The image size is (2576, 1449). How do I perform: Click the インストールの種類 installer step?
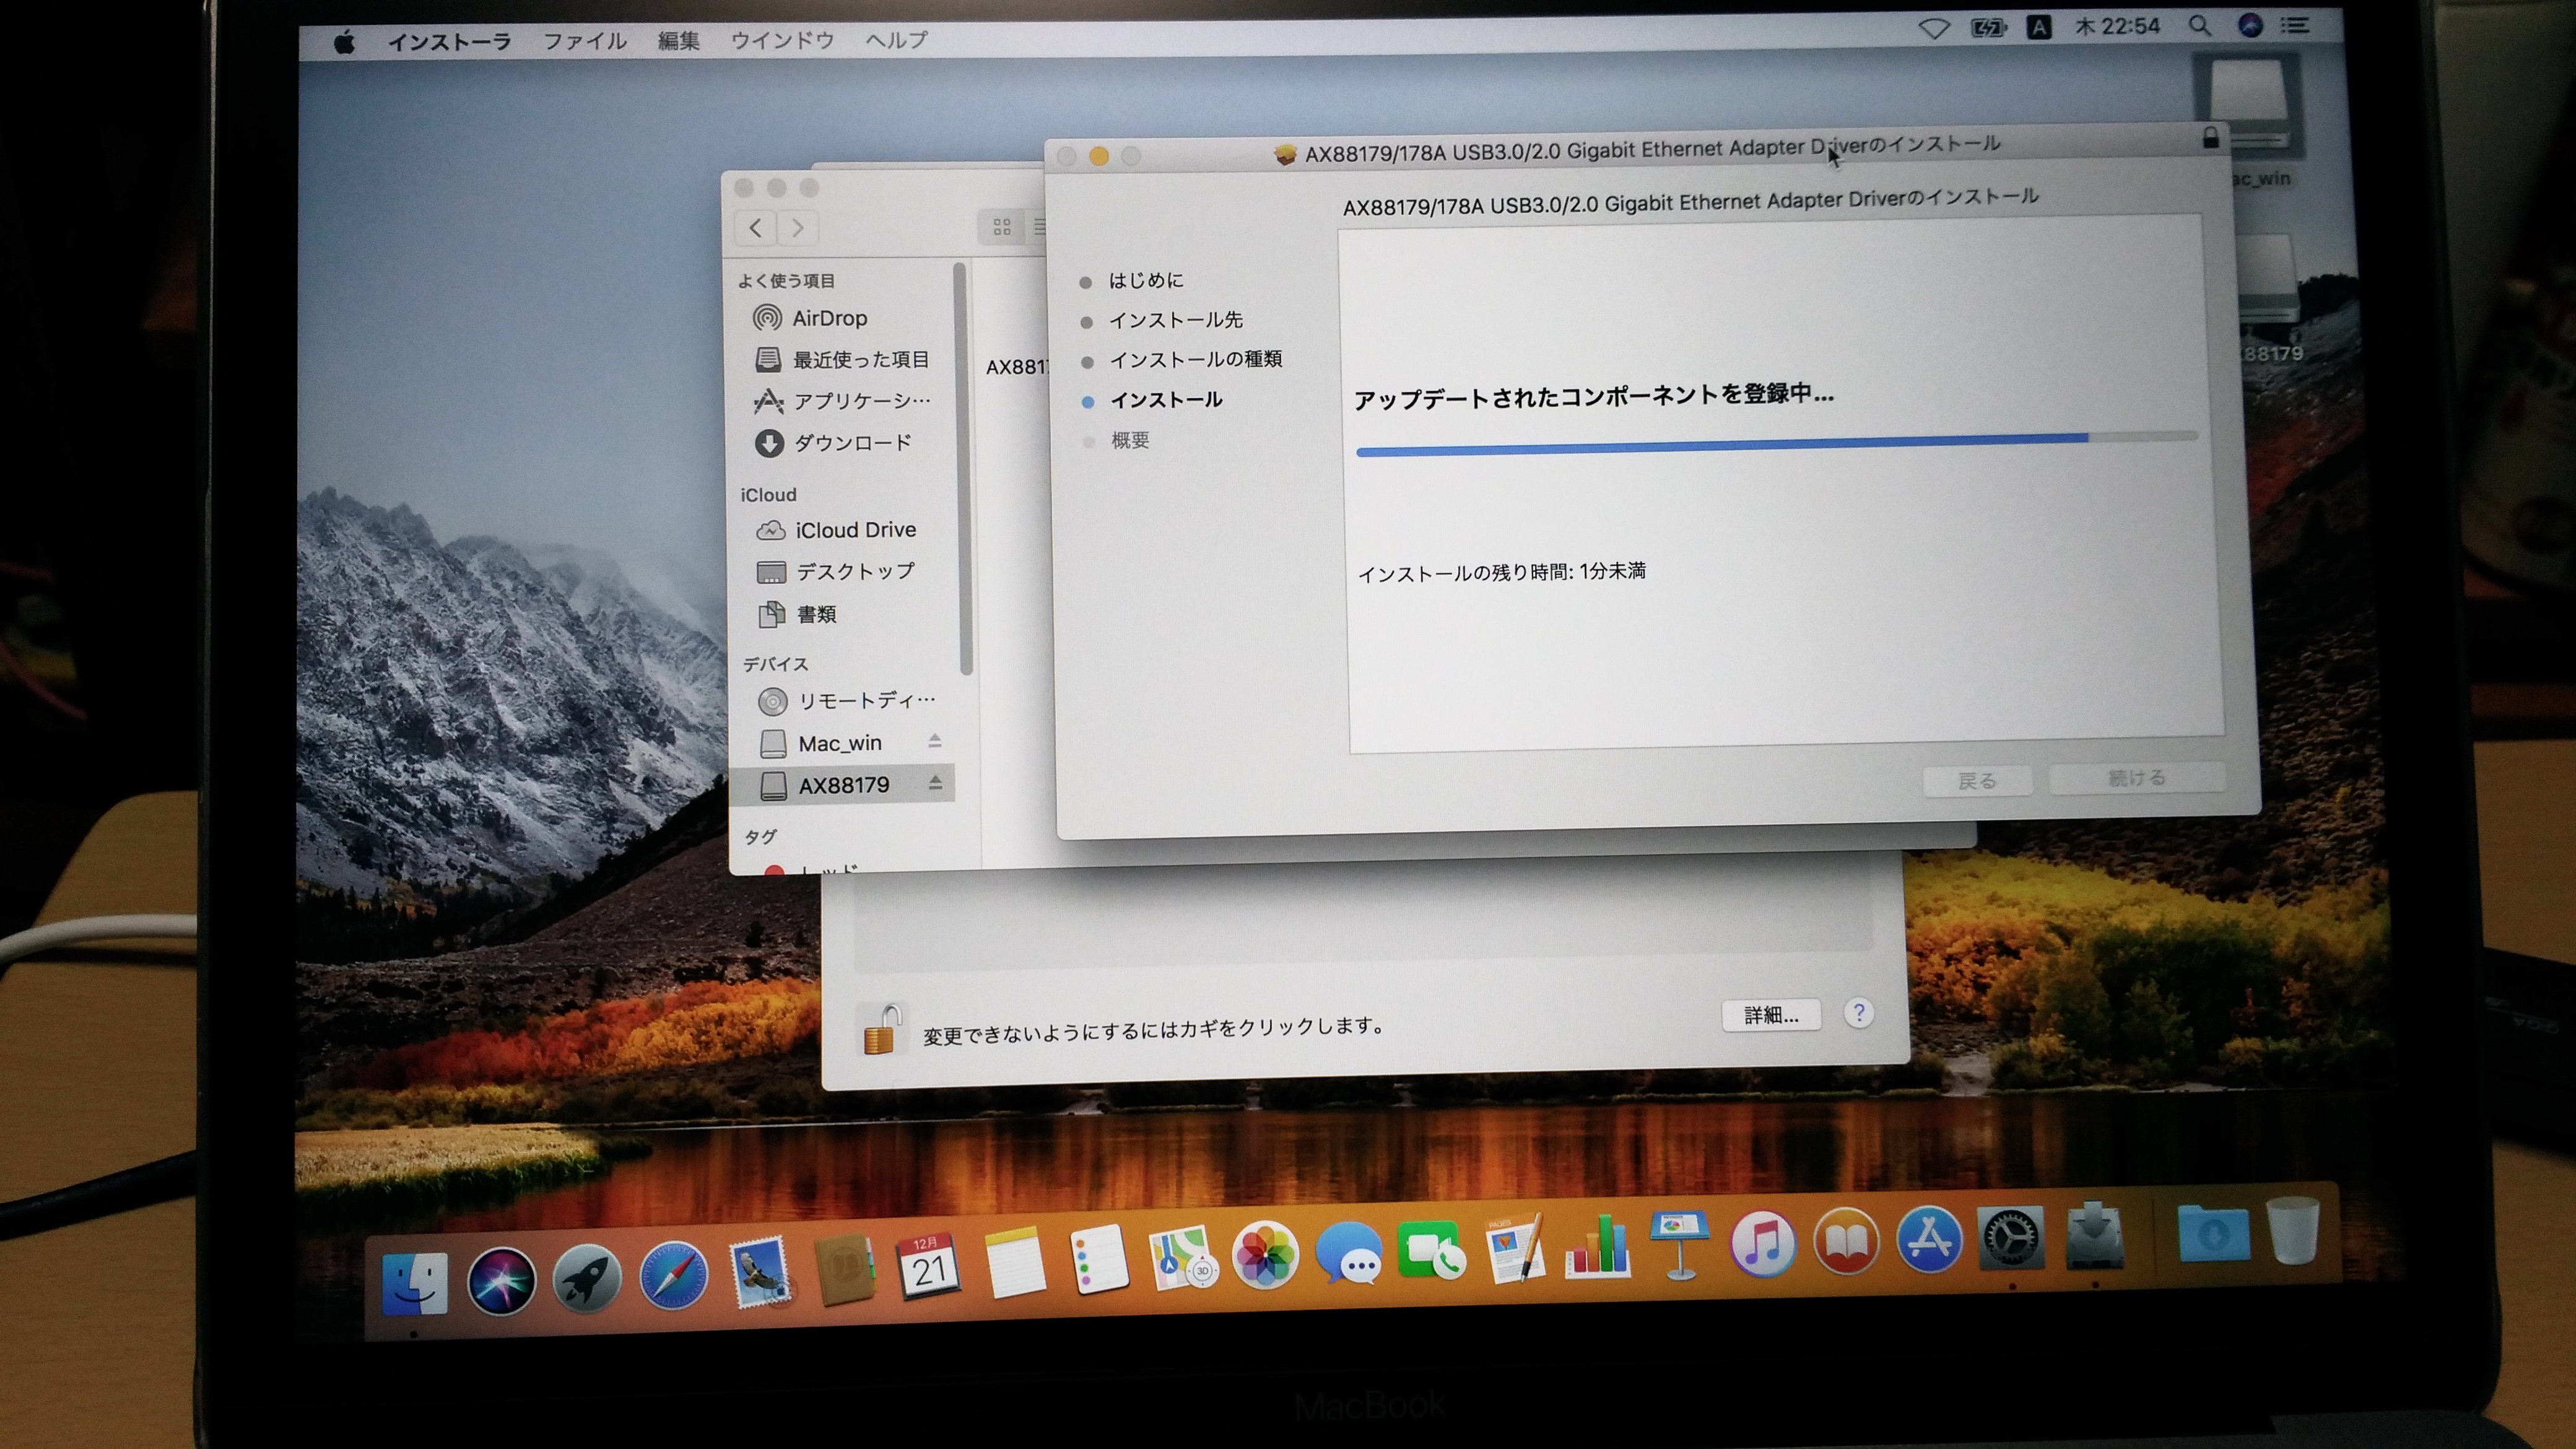[x=1195, y=359]
